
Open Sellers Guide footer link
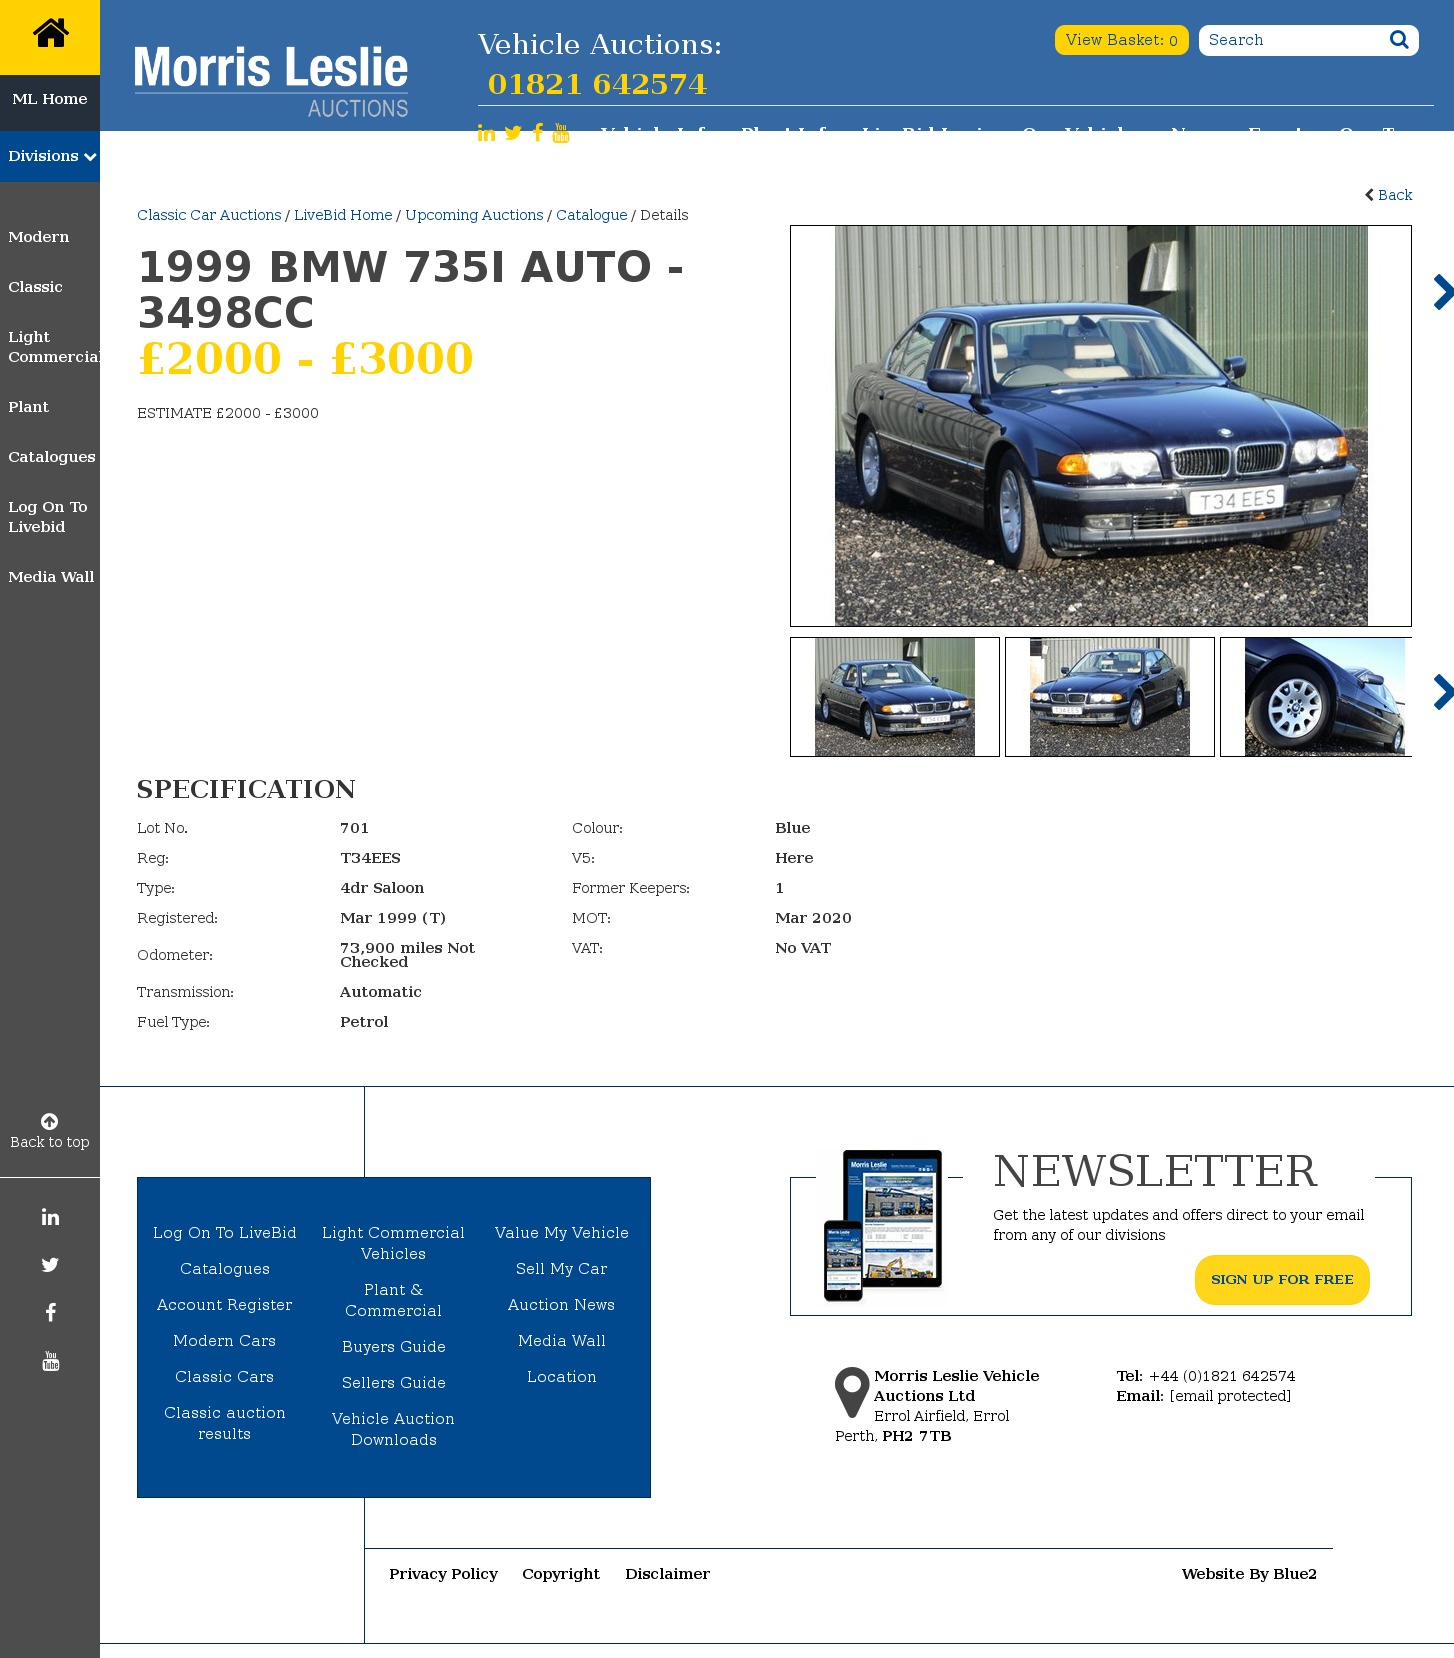394,1383
